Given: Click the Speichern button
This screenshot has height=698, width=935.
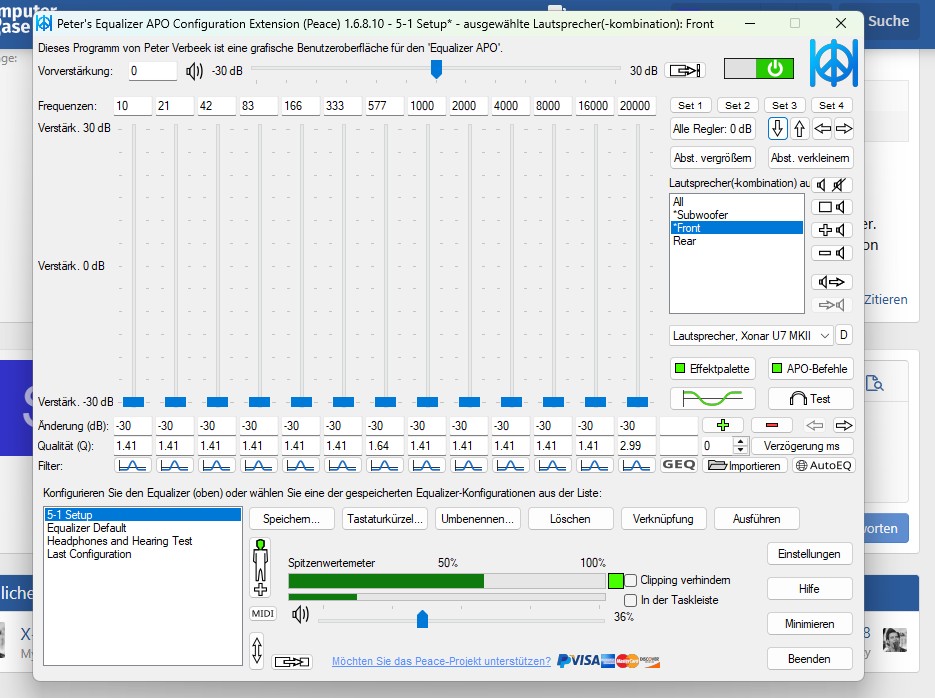Looking at the screenshot, I should (x=292, y=519).
